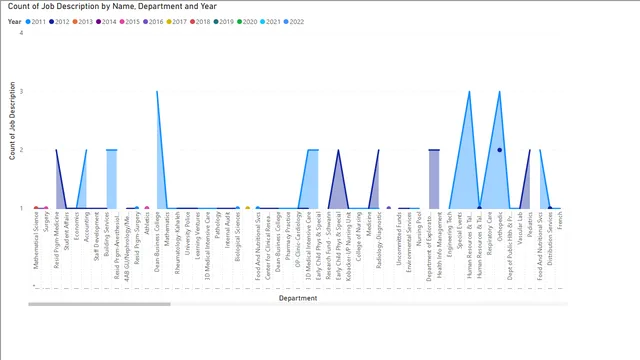Click the 'Count of Job Description' y-axis title

(12, 121)
